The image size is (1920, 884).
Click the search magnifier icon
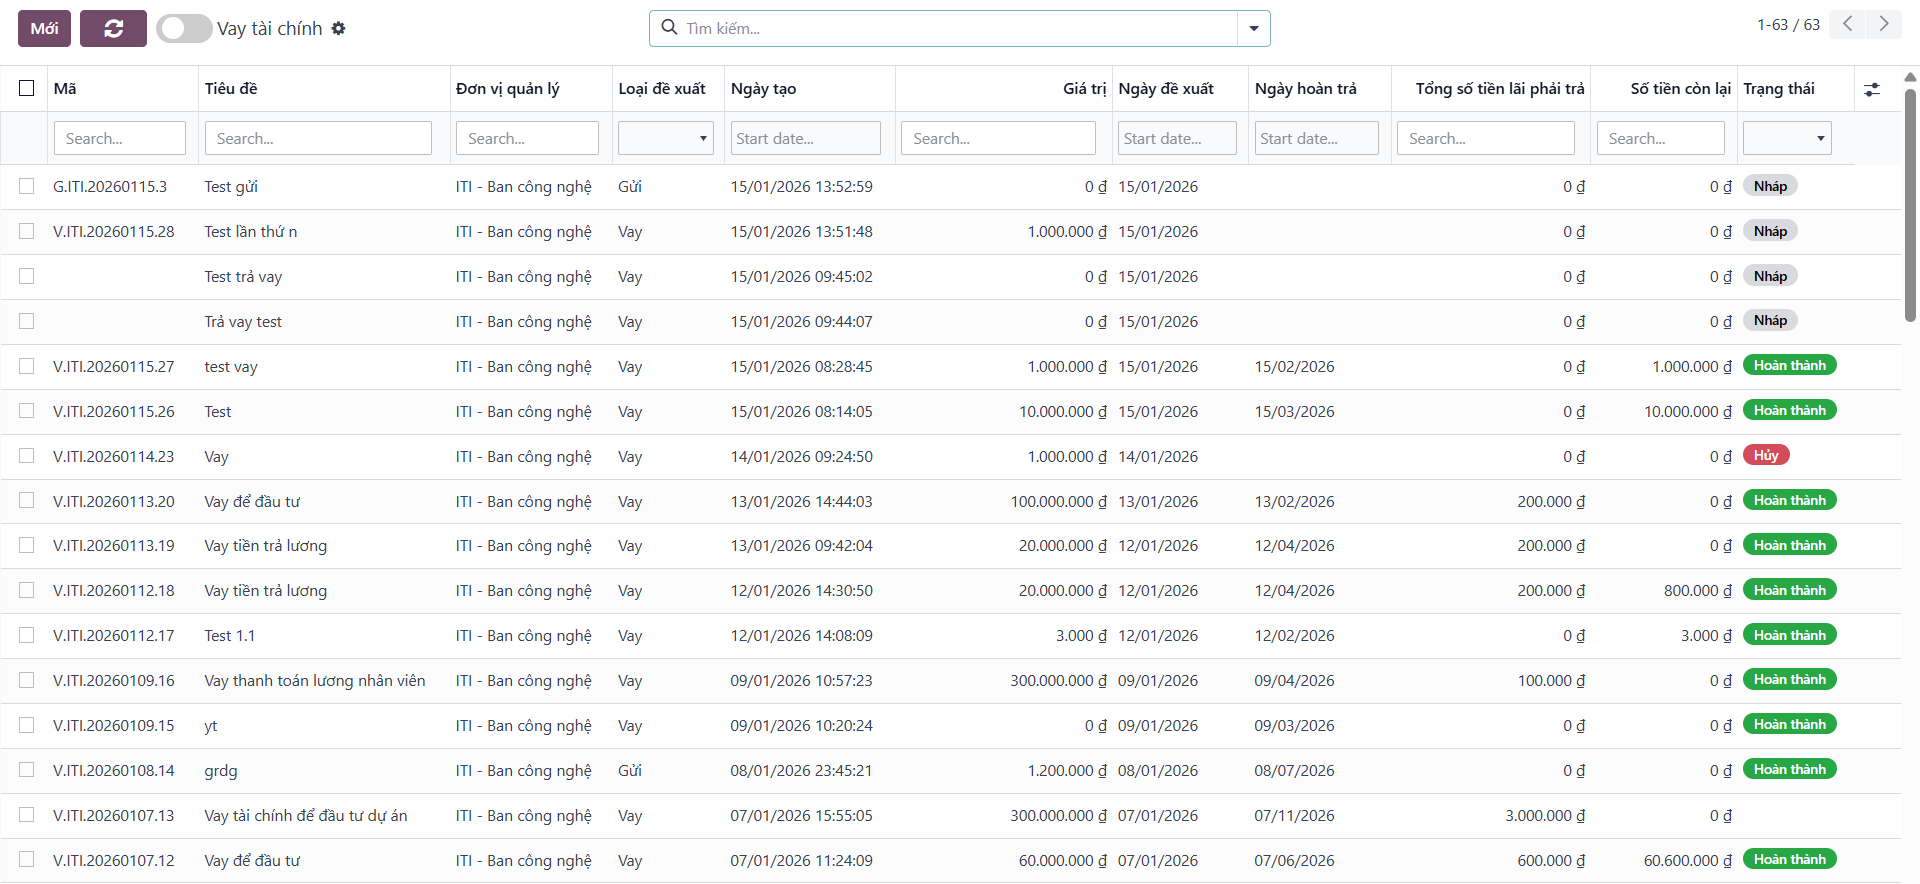tap(669, 28)
